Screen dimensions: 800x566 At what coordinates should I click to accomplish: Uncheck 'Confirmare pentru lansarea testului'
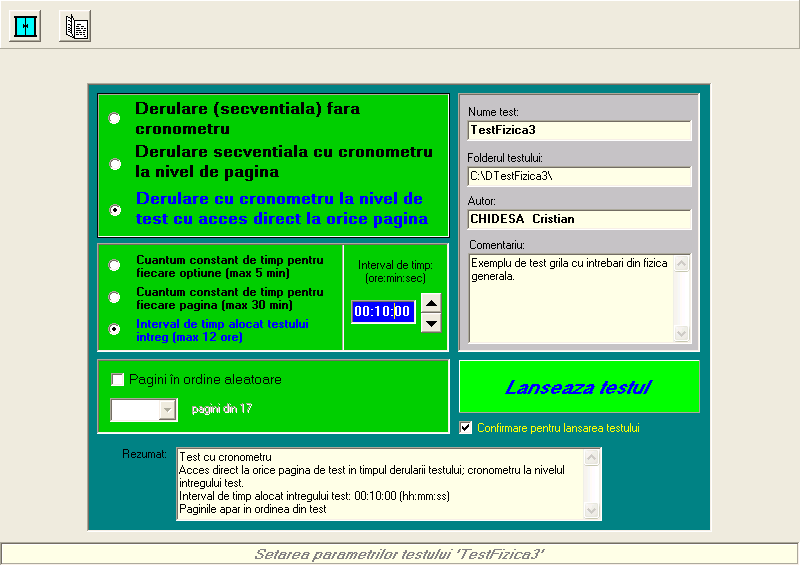click(466, 428)
